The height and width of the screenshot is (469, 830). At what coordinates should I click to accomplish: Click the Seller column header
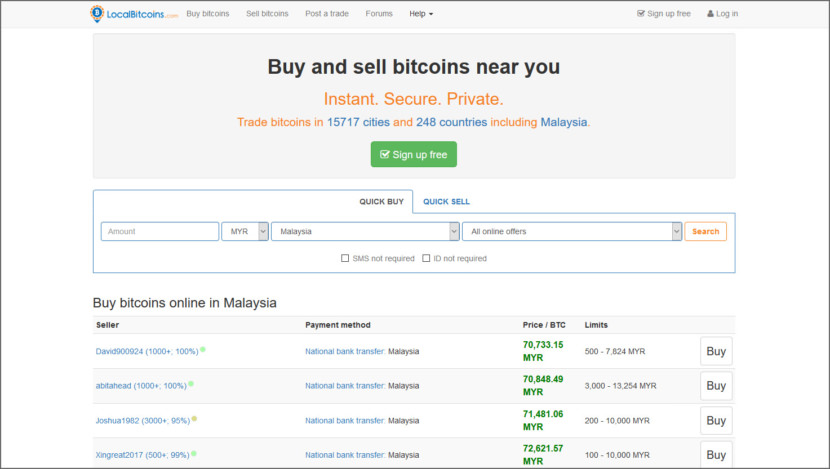107,325
